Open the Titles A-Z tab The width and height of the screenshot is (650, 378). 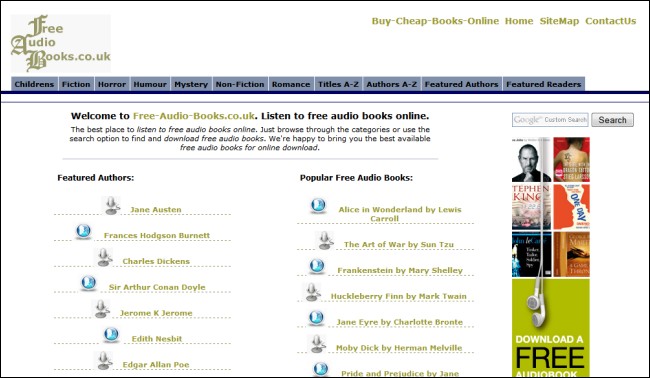[338, 84]
